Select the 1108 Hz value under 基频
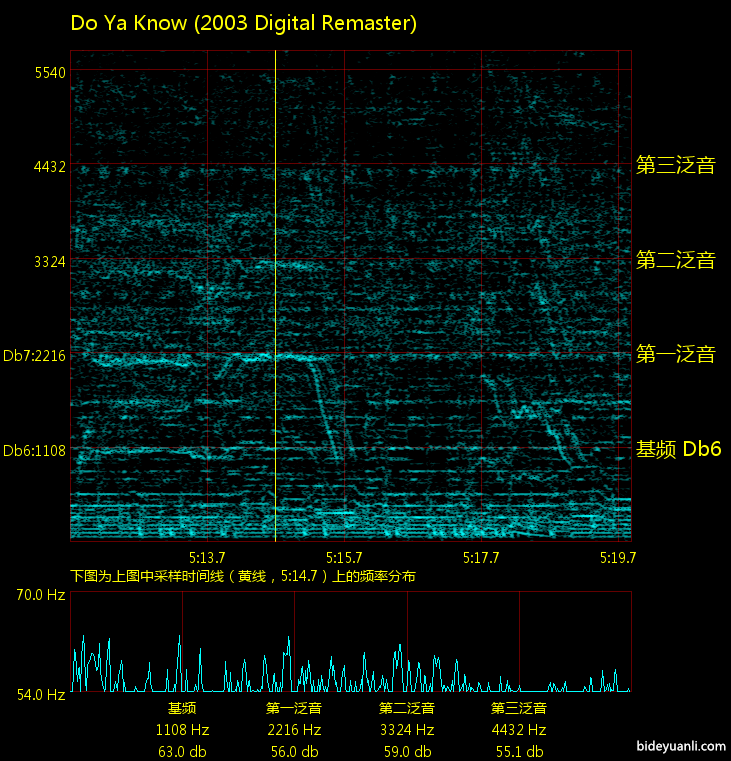Viewport: 731px width, 761px height. click(x=182, y=730)
